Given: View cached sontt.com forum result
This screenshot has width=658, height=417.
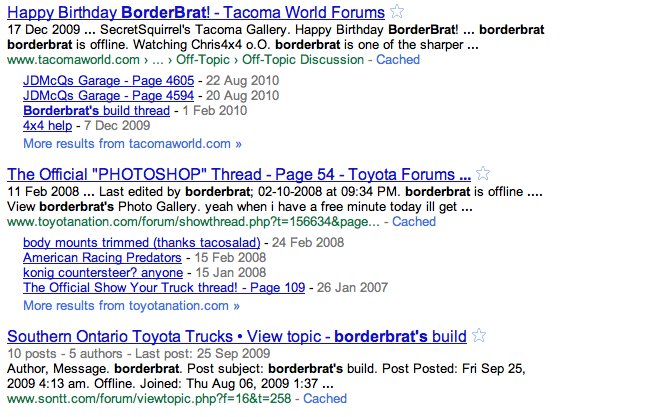Looking at the screenshot, I should pos(325,399).
